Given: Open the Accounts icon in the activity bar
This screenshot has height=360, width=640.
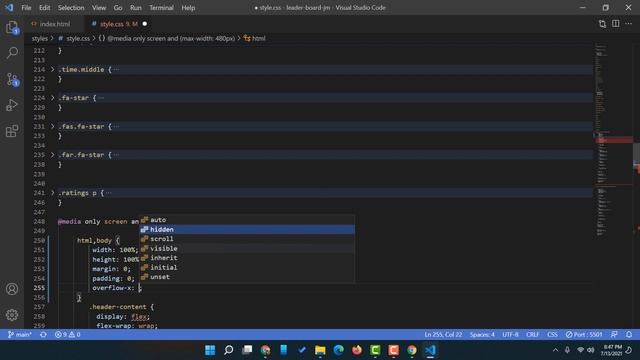Looking at the screenshot, I should point(12,289).
